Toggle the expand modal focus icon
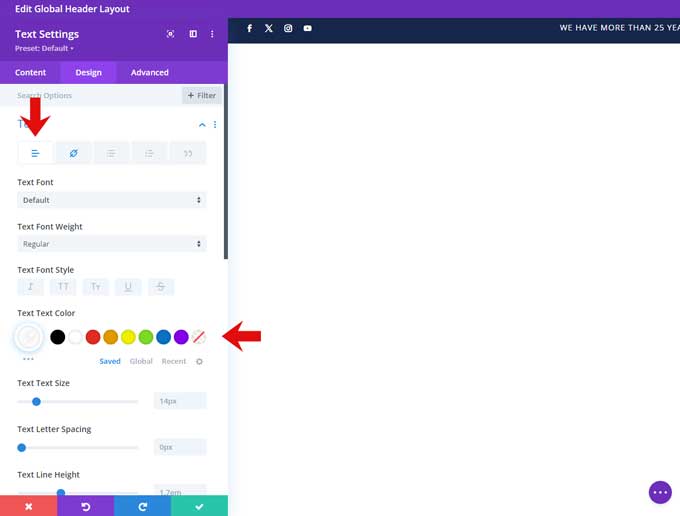680x516 pixels. 170,34
